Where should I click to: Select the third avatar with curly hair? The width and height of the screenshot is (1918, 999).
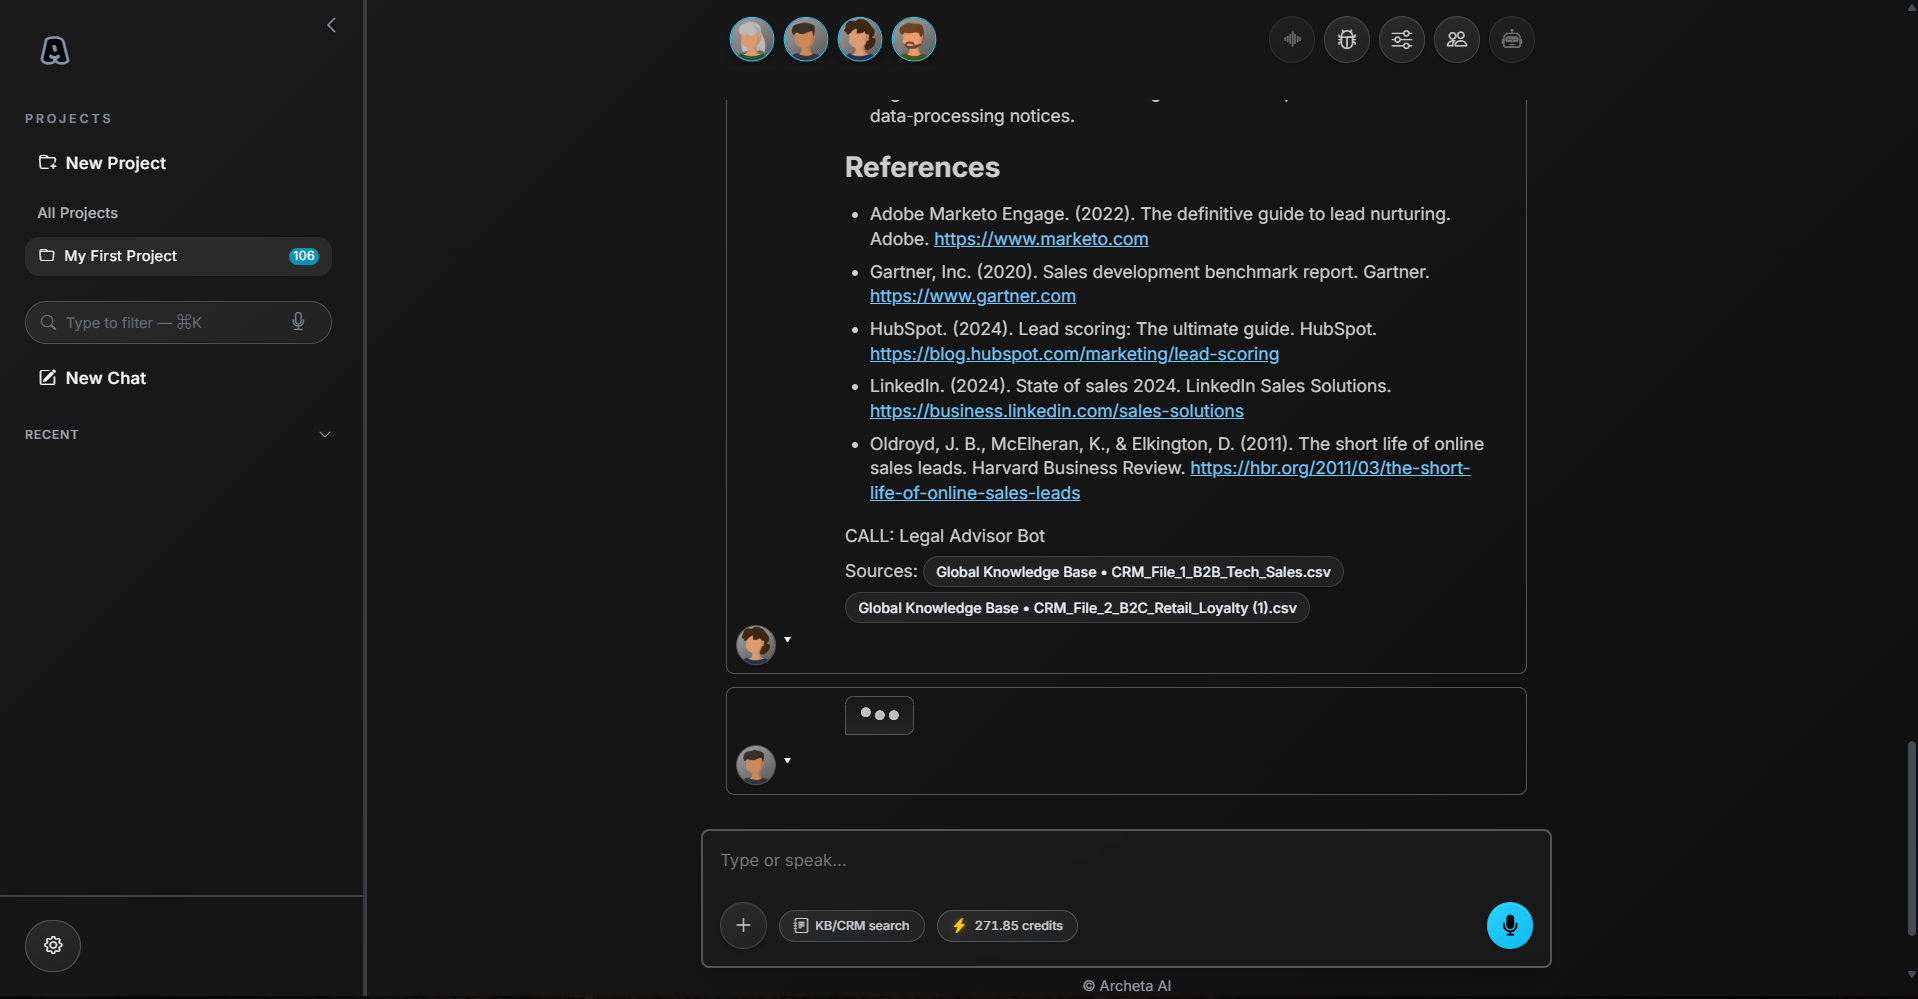click(860, 40)
